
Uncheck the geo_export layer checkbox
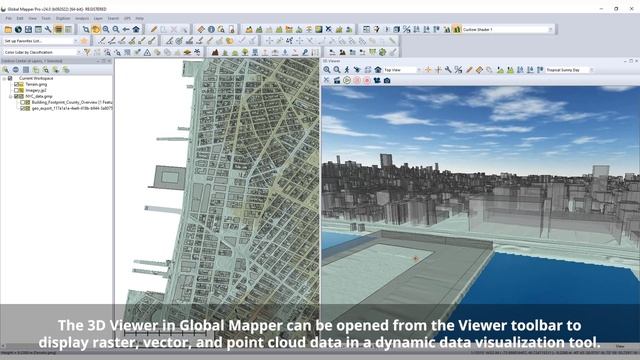pos(23,109)
